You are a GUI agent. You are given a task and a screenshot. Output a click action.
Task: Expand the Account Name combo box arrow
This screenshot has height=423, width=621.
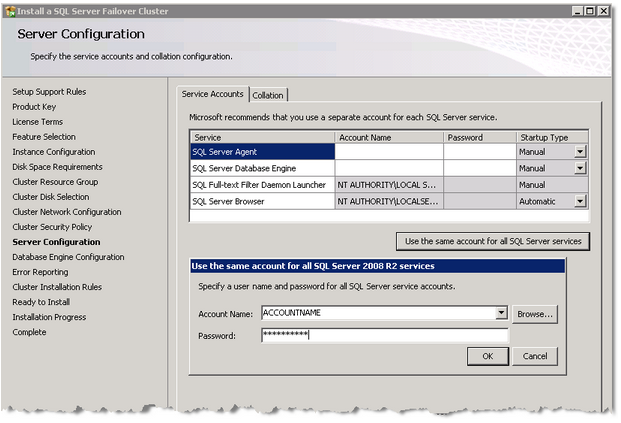click(x=501, y=313)
